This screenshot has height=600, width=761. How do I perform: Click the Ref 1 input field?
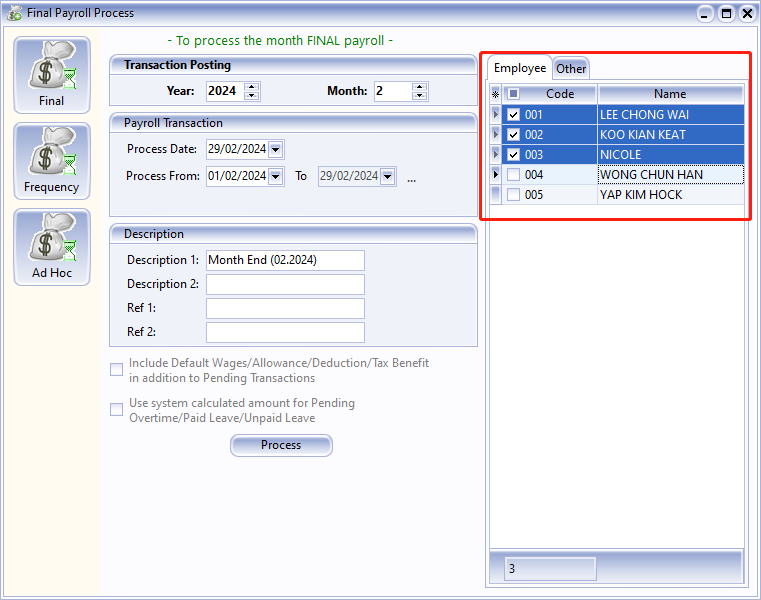point(285,308)
